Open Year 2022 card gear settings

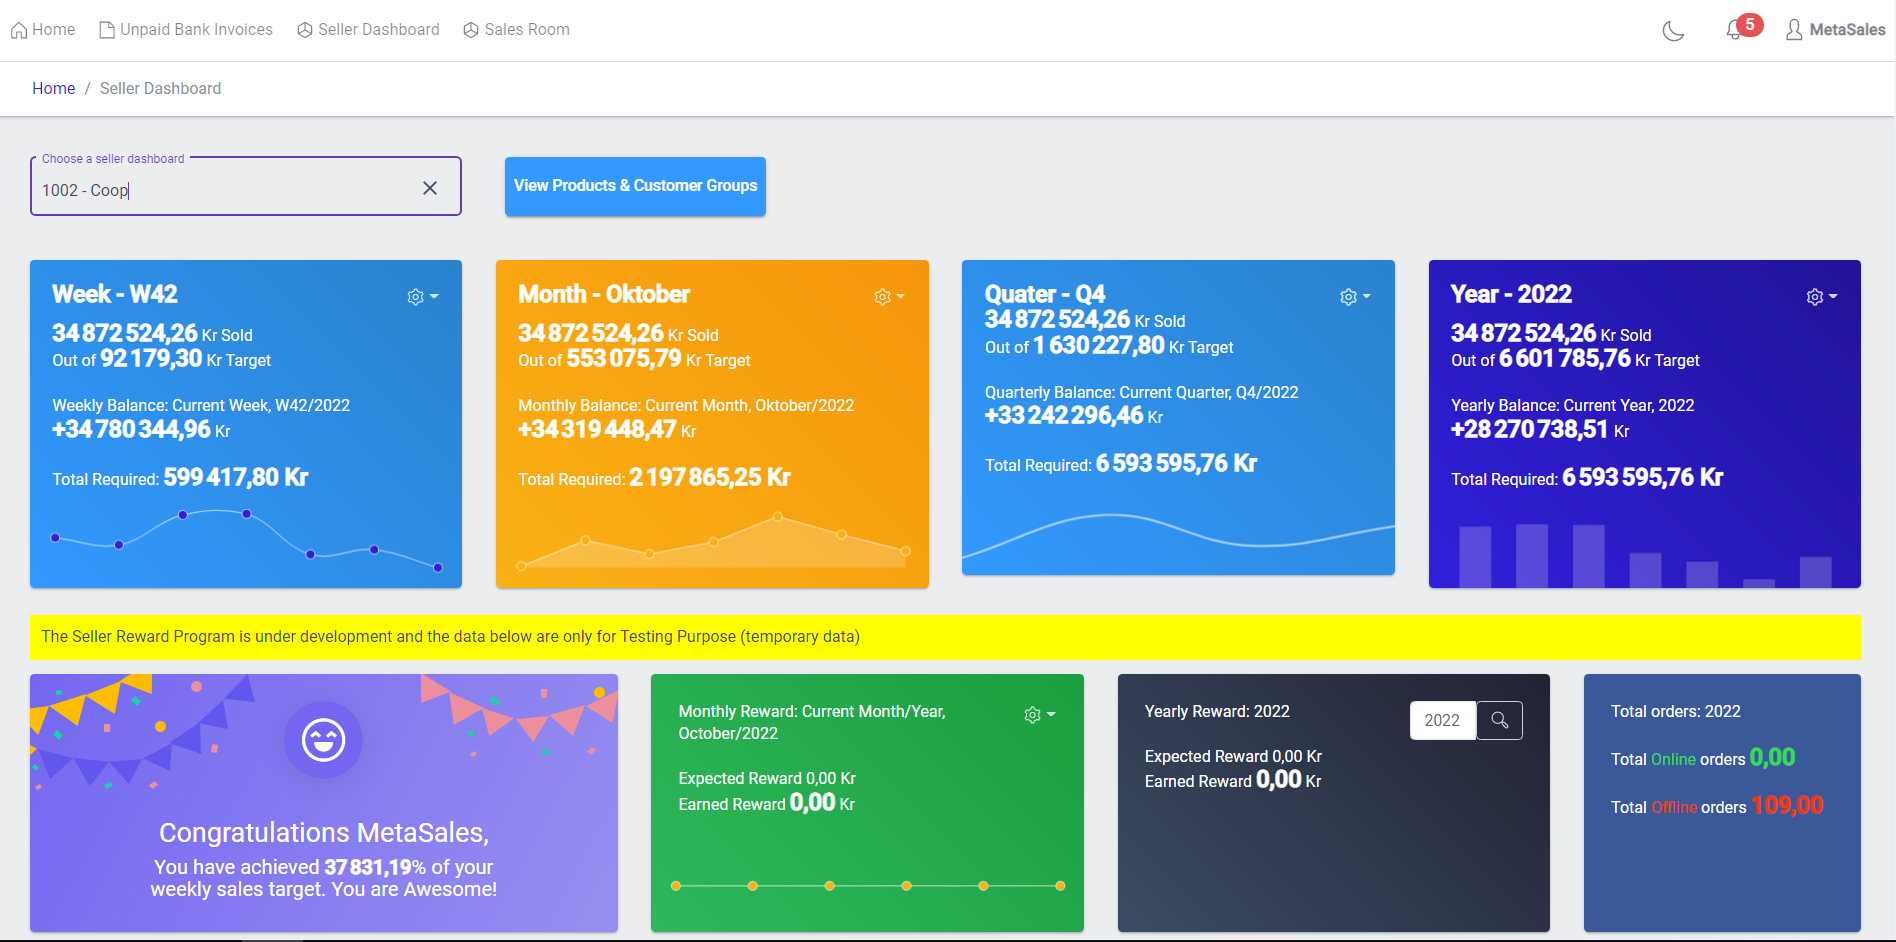click(1821, 297)
